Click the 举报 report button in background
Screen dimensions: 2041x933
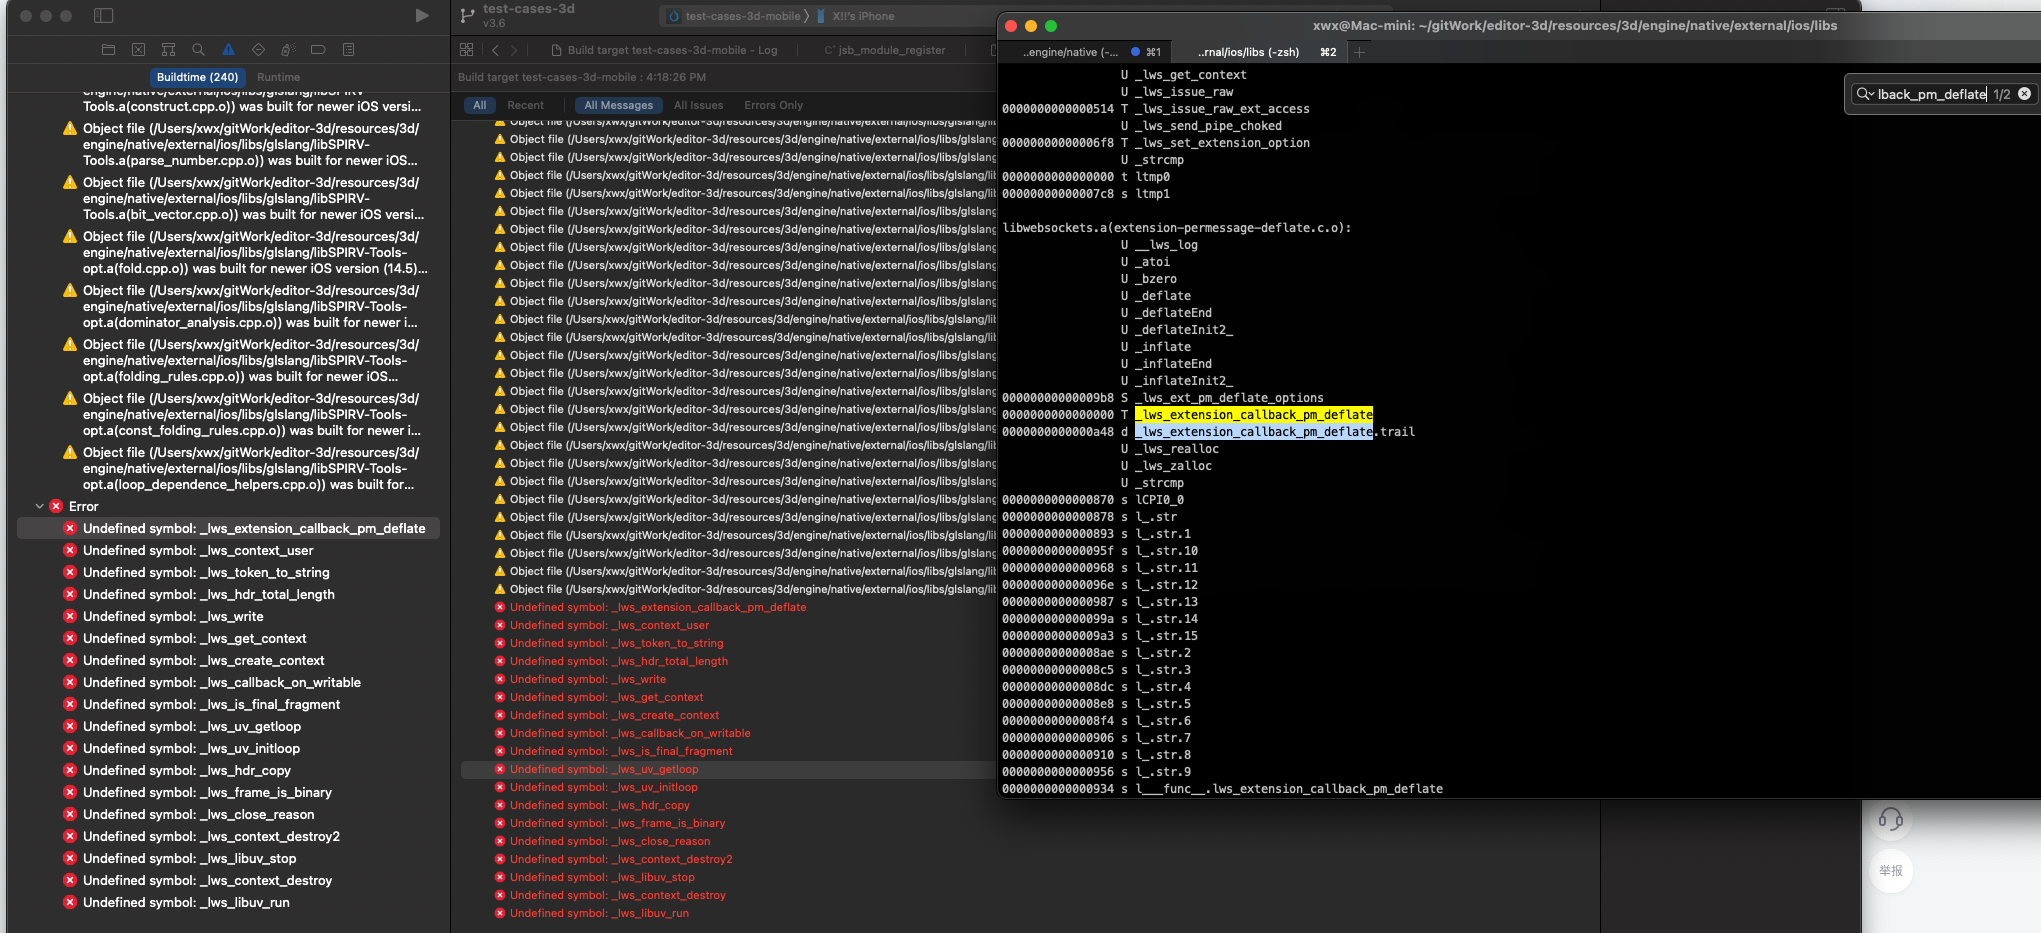tap(1890, 871)
